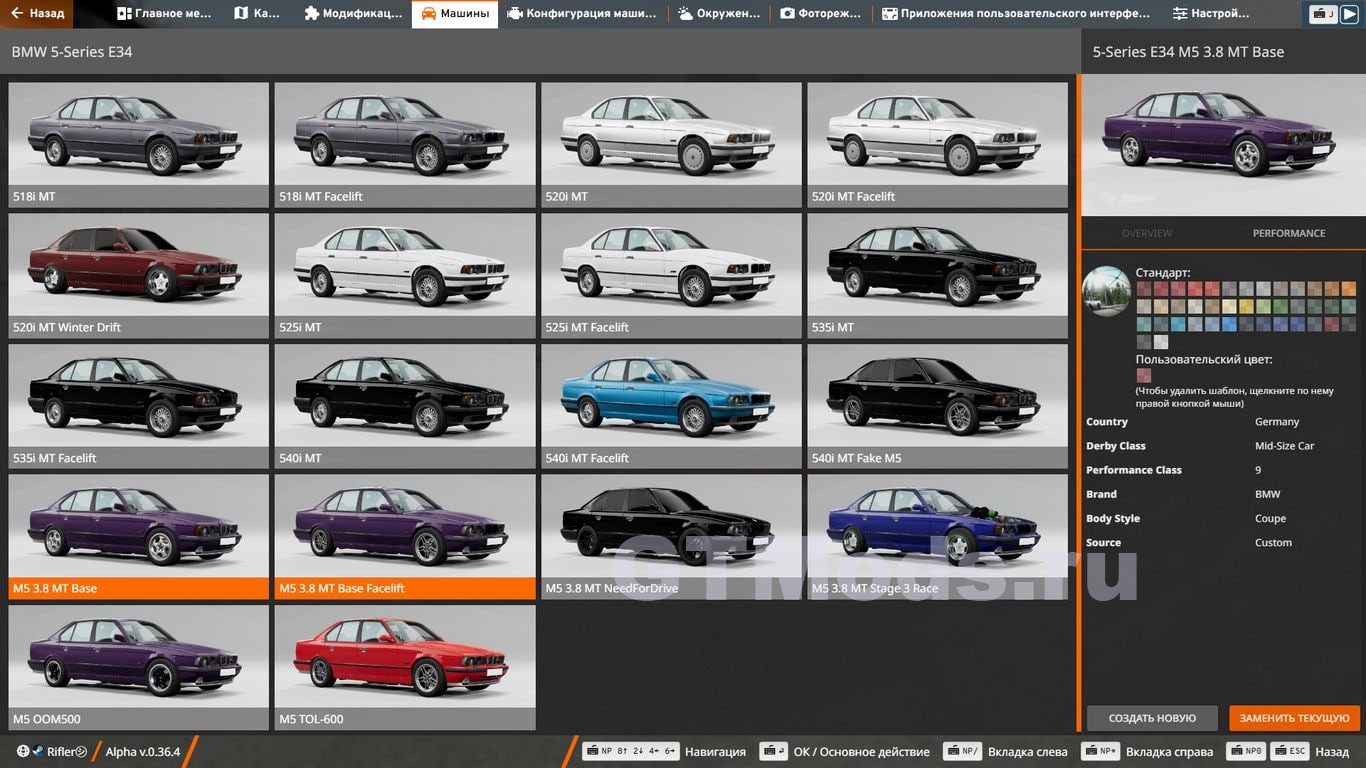The image size is (1366, 768).
Task: Click the OK / Основное действие hint
Action: pyautogui.click(x=845, y=752)
